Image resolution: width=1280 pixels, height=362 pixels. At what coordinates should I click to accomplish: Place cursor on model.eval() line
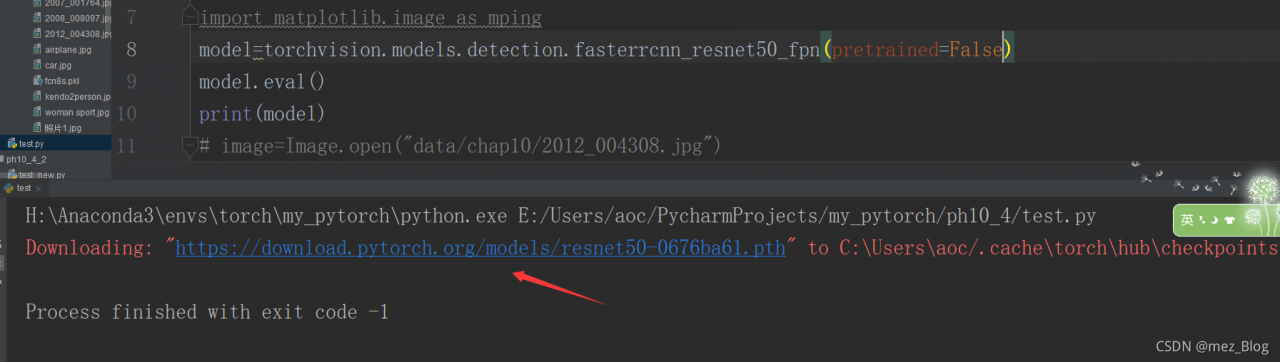point(262,81)
